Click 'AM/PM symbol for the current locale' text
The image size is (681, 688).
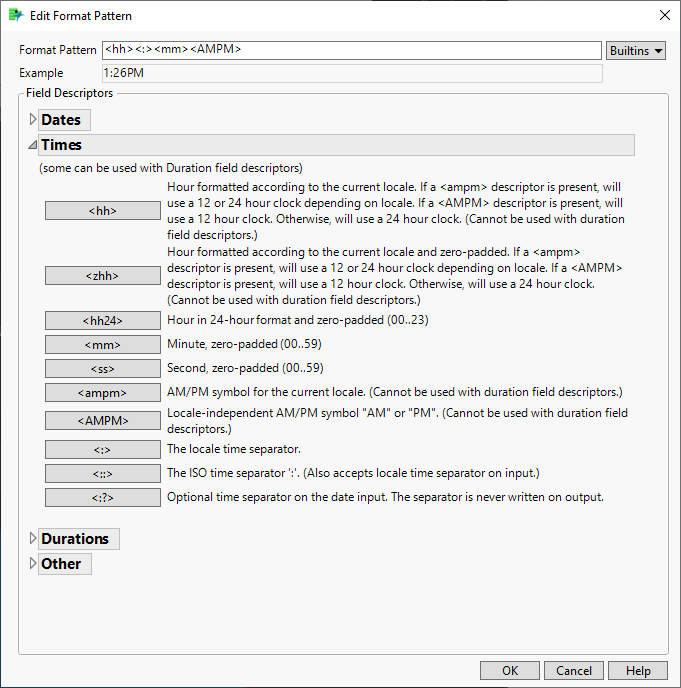[x=394, y=392]
